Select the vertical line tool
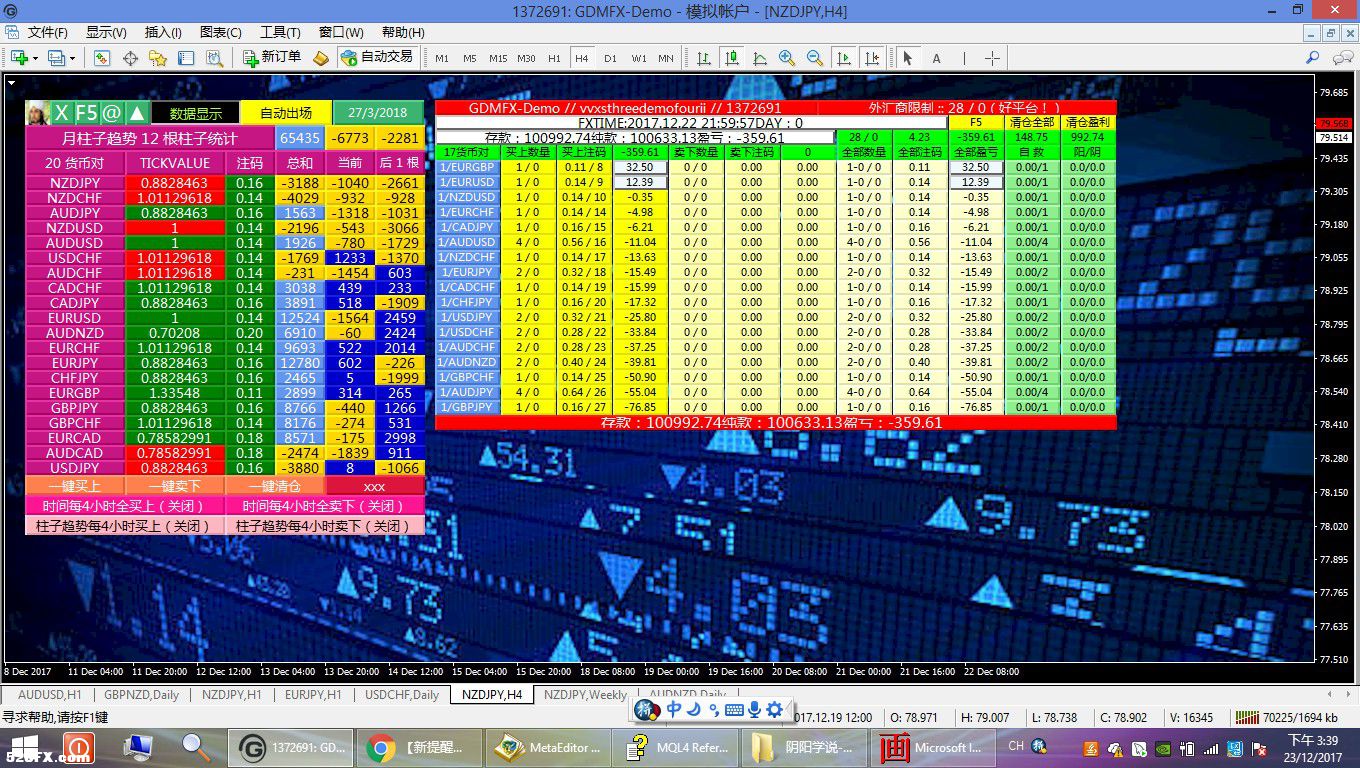The height and width of the screenshot is (768, 1360). click(x=964, y=58)
